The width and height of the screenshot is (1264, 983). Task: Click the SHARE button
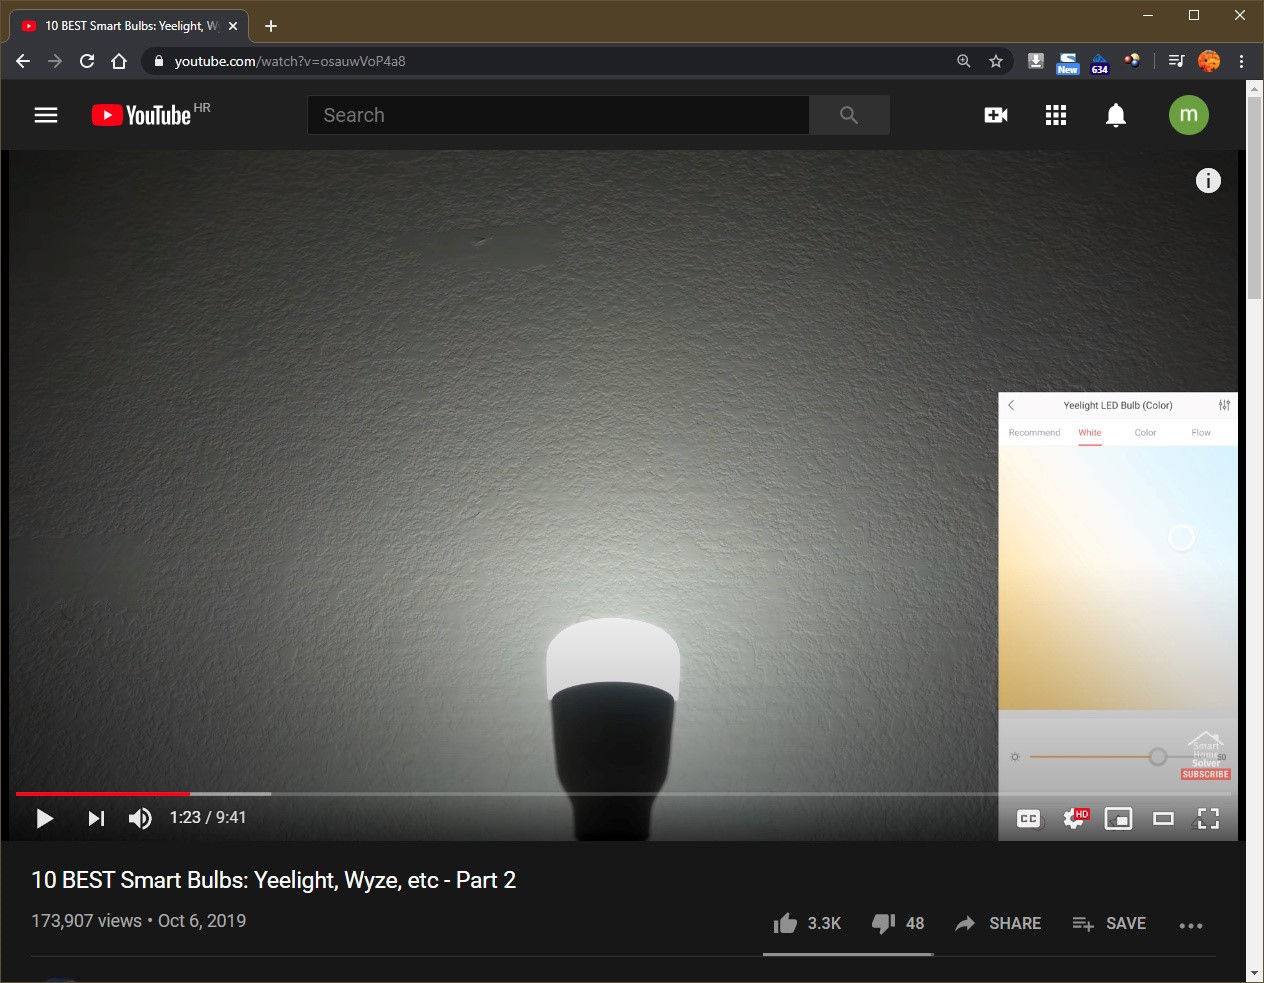pyautogui.click(x=998, y=923)
